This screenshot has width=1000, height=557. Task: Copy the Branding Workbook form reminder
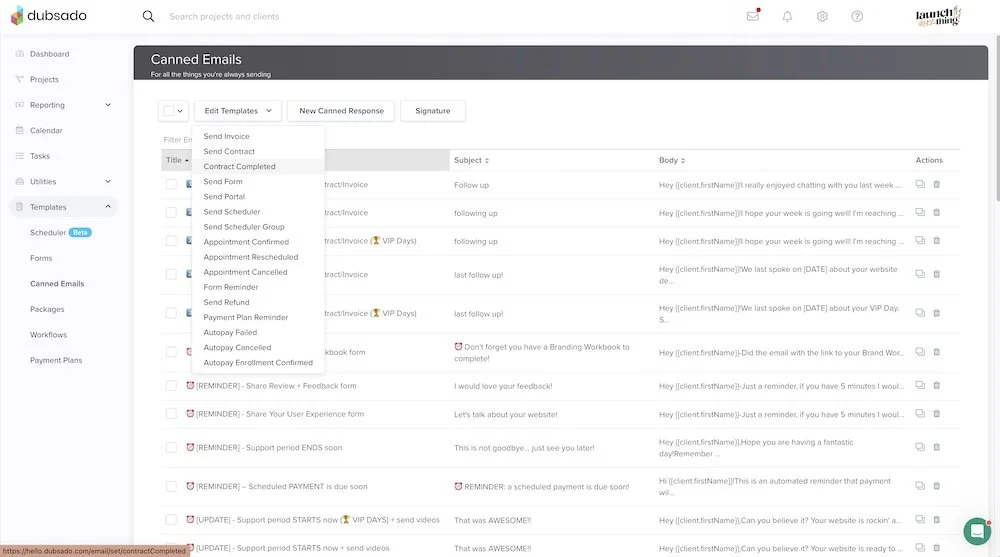pyautogui.click(x=920, y=352)
